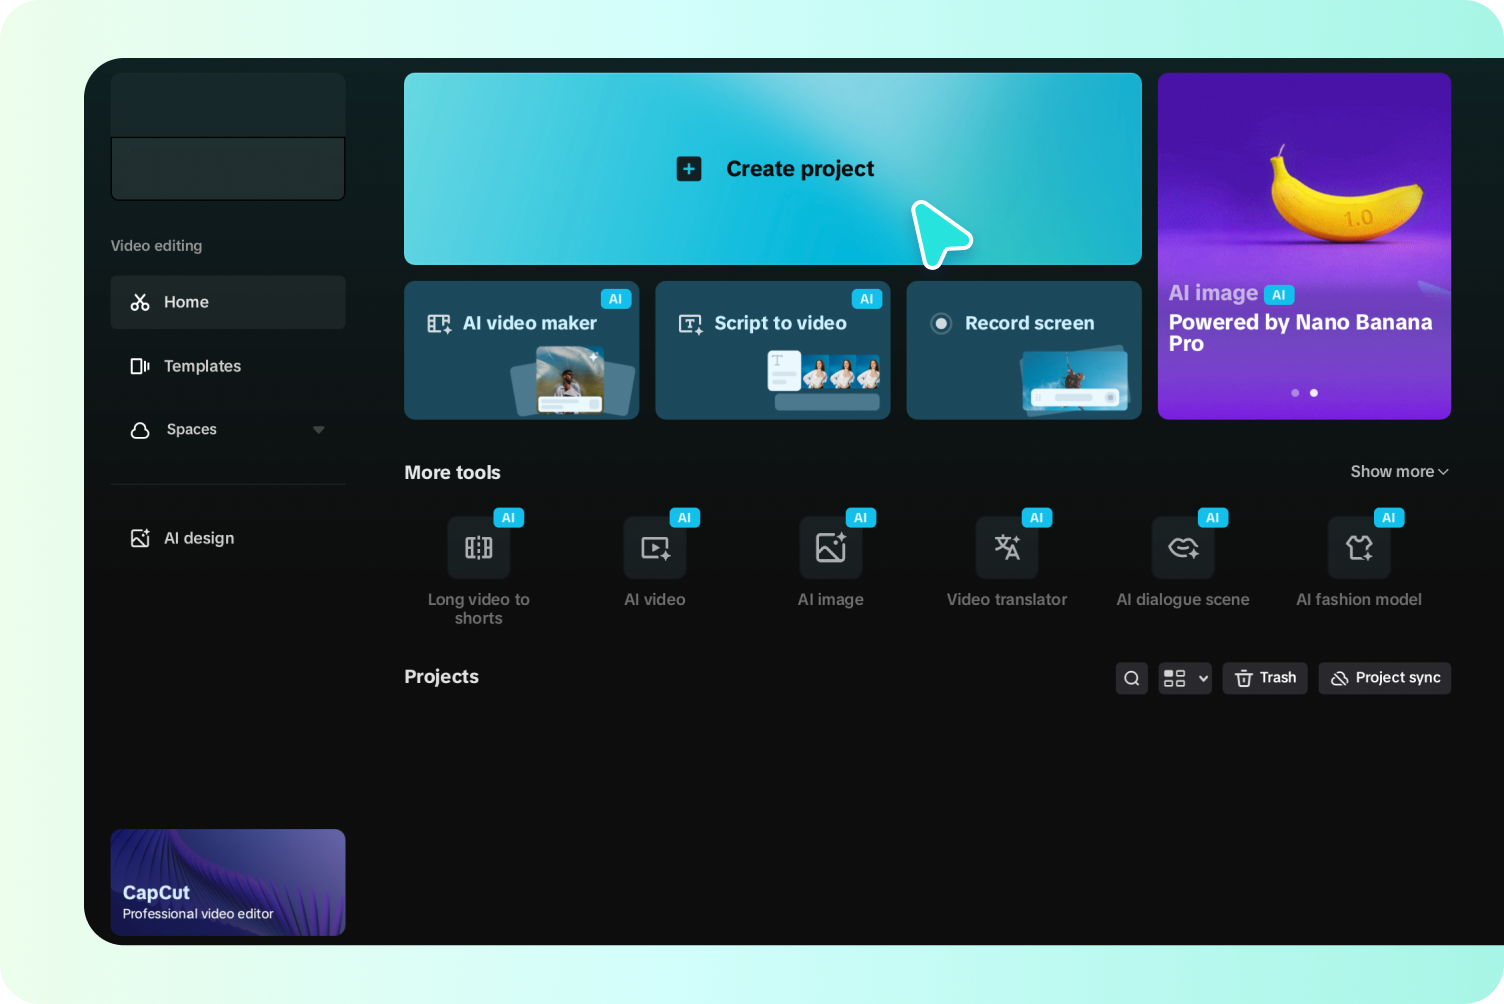This screenshot has height=1004, width=1504.
Task: Select the second carousel dot on the banner
Action: tap(1314, 393)
